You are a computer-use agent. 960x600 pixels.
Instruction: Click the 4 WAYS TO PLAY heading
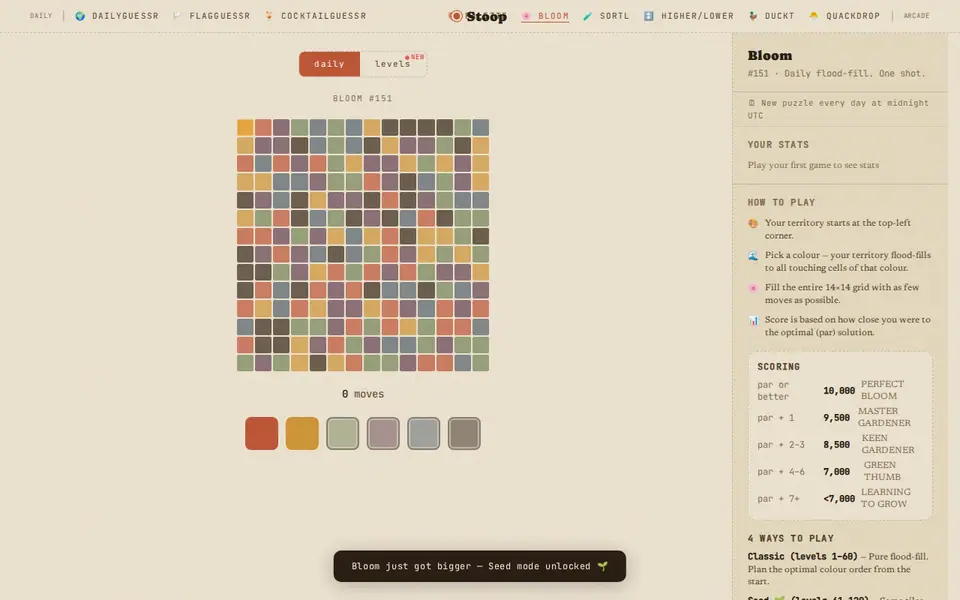(790, 539)
